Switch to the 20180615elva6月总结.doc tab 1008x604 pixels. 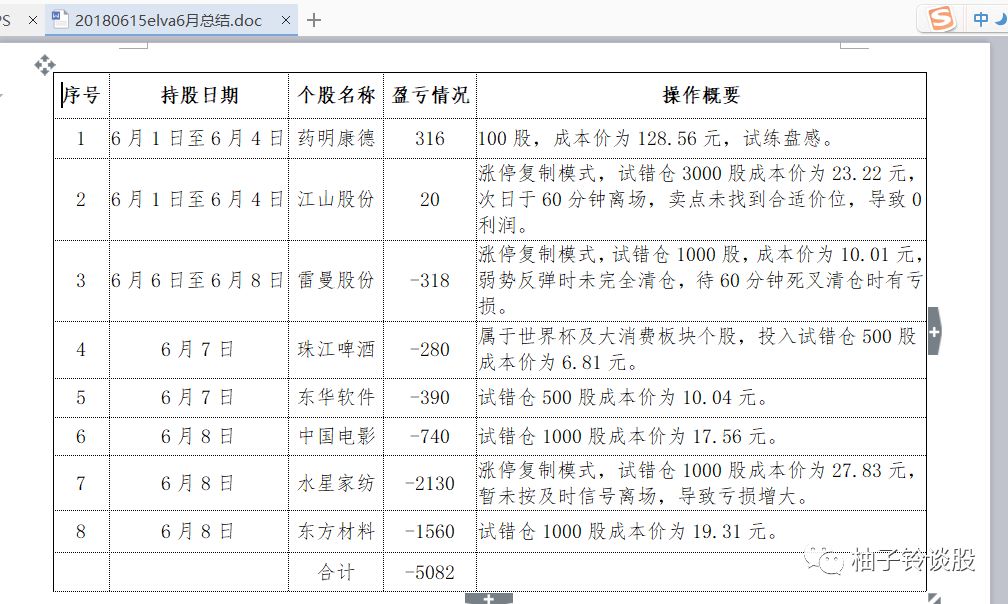171,20
